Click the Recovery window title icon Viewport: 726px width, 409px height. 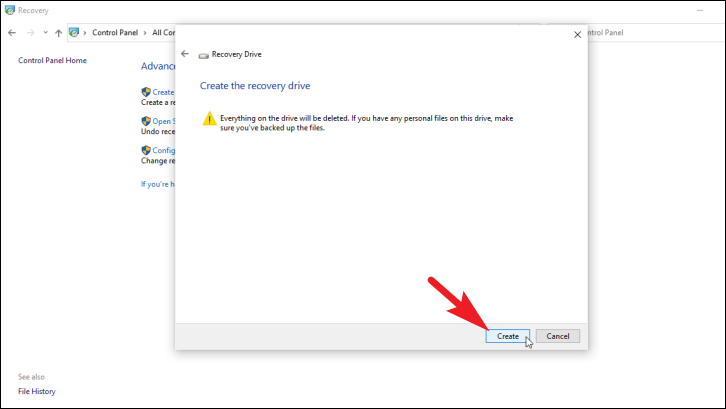9,10
